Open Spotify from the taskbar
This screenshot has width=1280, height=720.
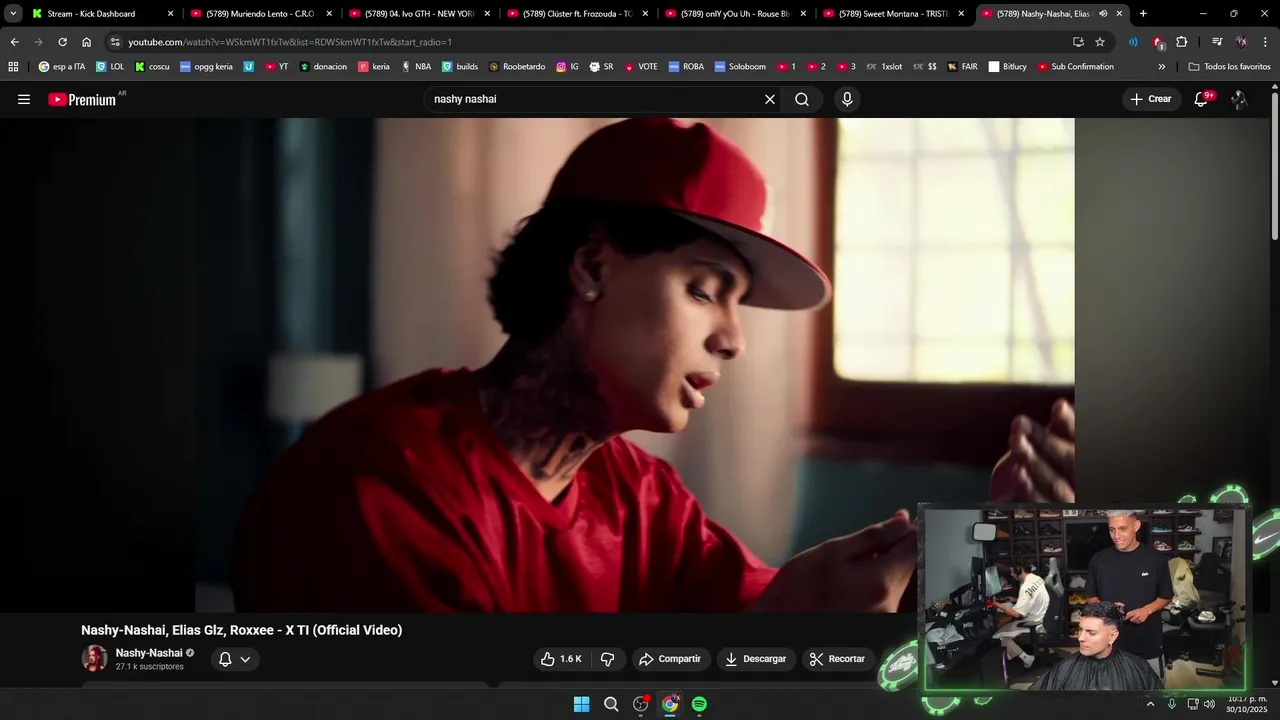pos(699,704)
